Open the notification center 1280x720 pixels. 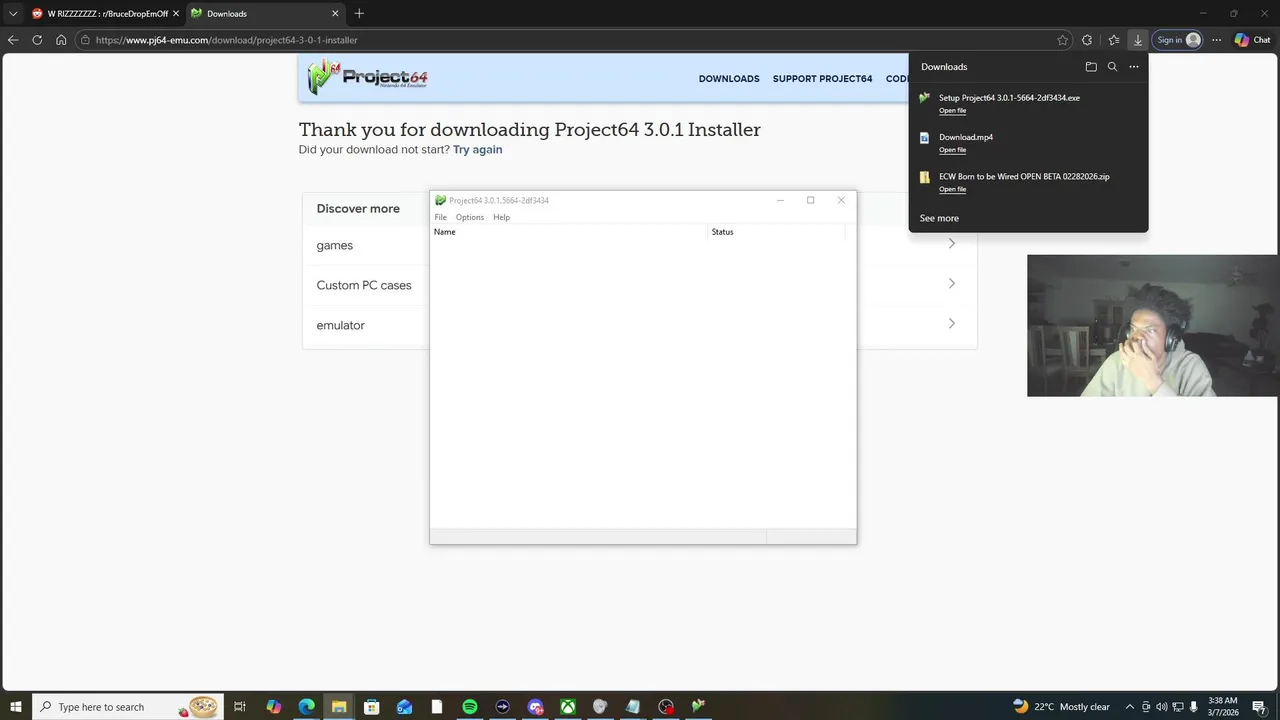[x=1260, y=708]
